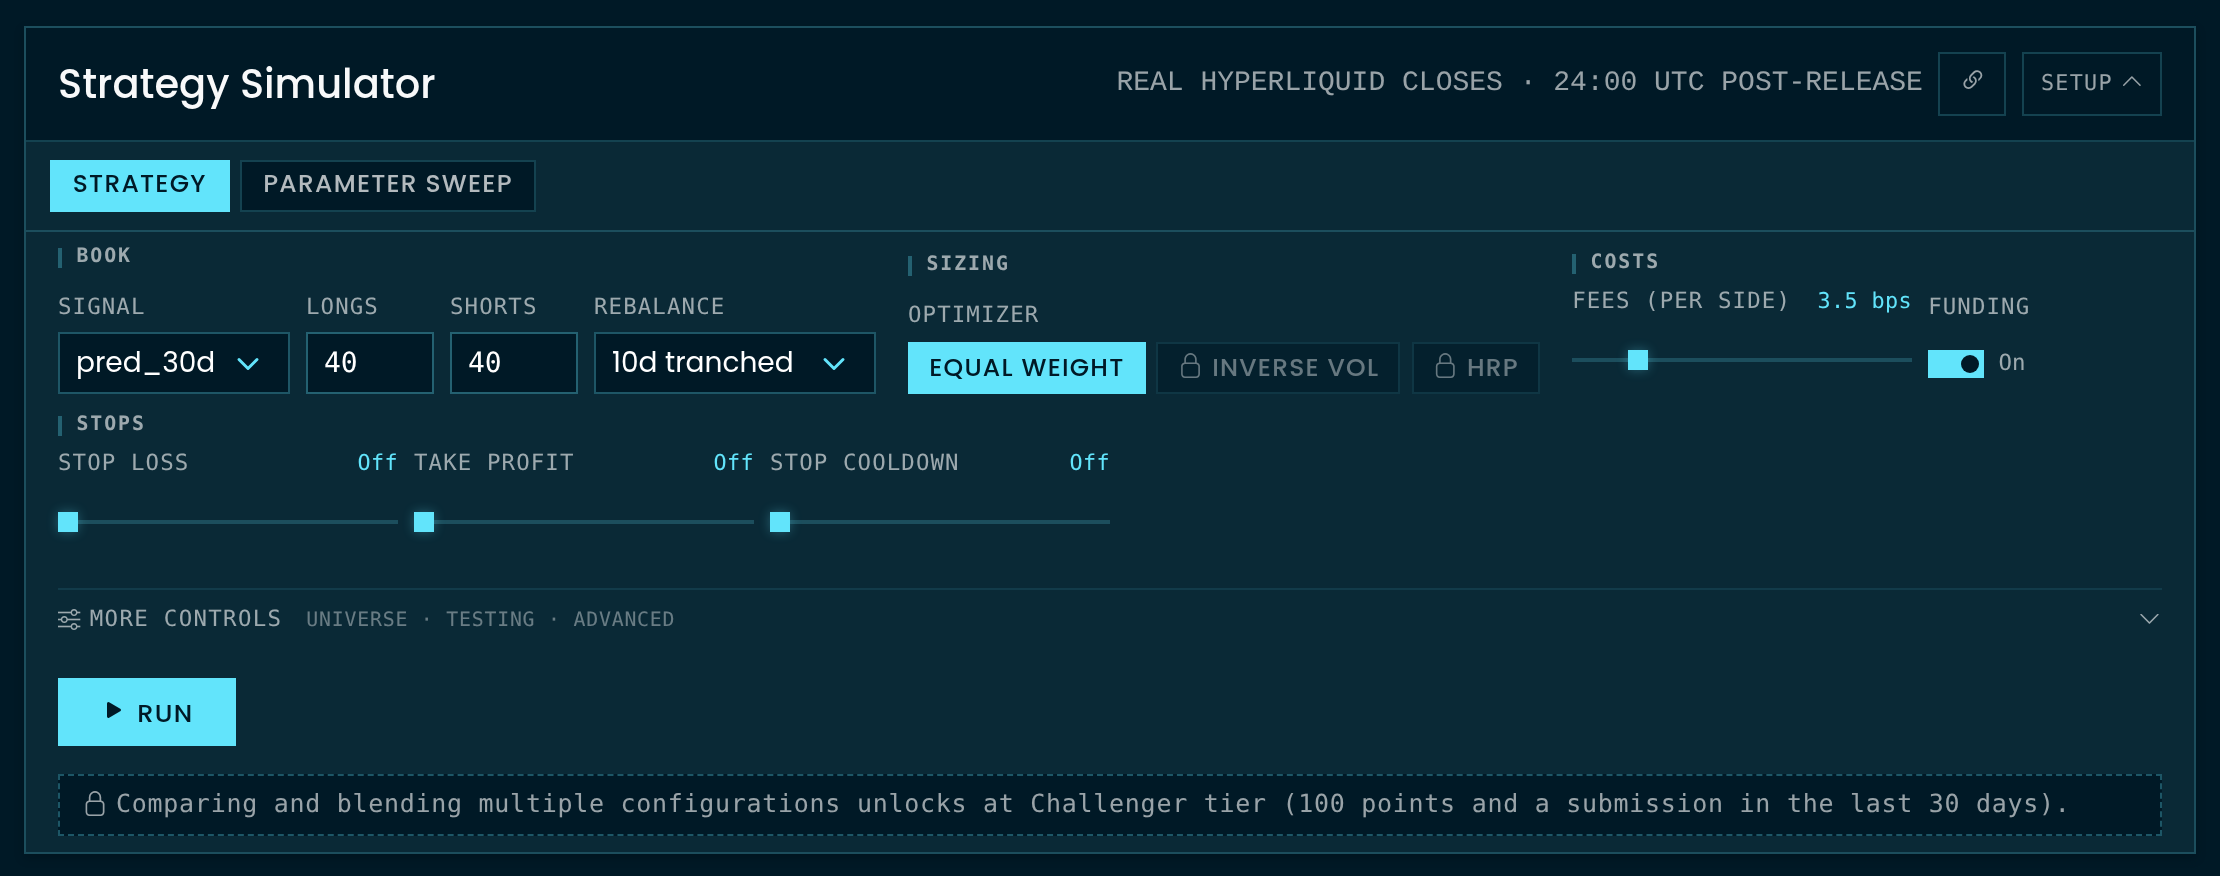Click the Longs count input field

pos(369,363)
